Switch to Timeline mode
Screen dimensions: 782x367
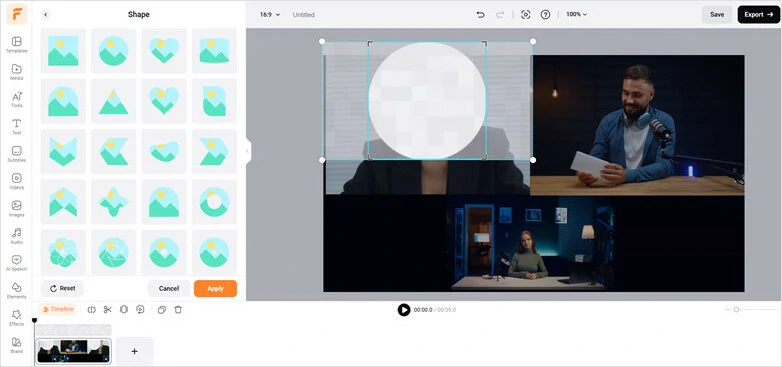tap(57, 309)
